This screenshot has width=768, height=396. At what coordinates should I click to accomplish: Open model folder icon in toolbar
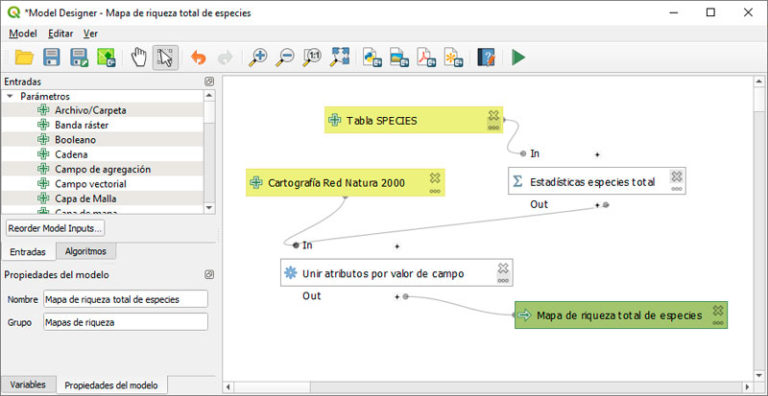[24, 58]
